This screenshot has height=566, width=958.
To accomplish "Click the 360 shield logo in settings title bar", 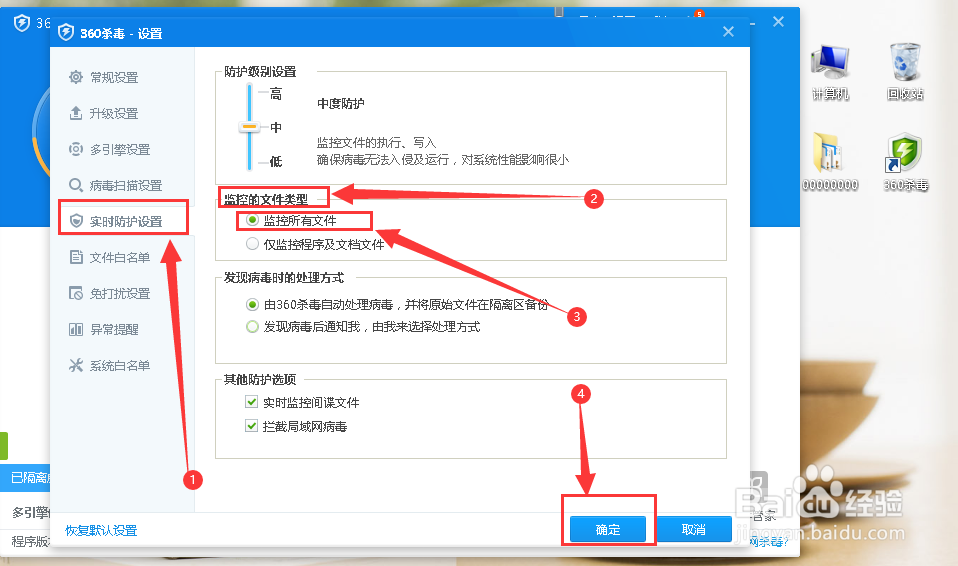I will tap(66, 32).
